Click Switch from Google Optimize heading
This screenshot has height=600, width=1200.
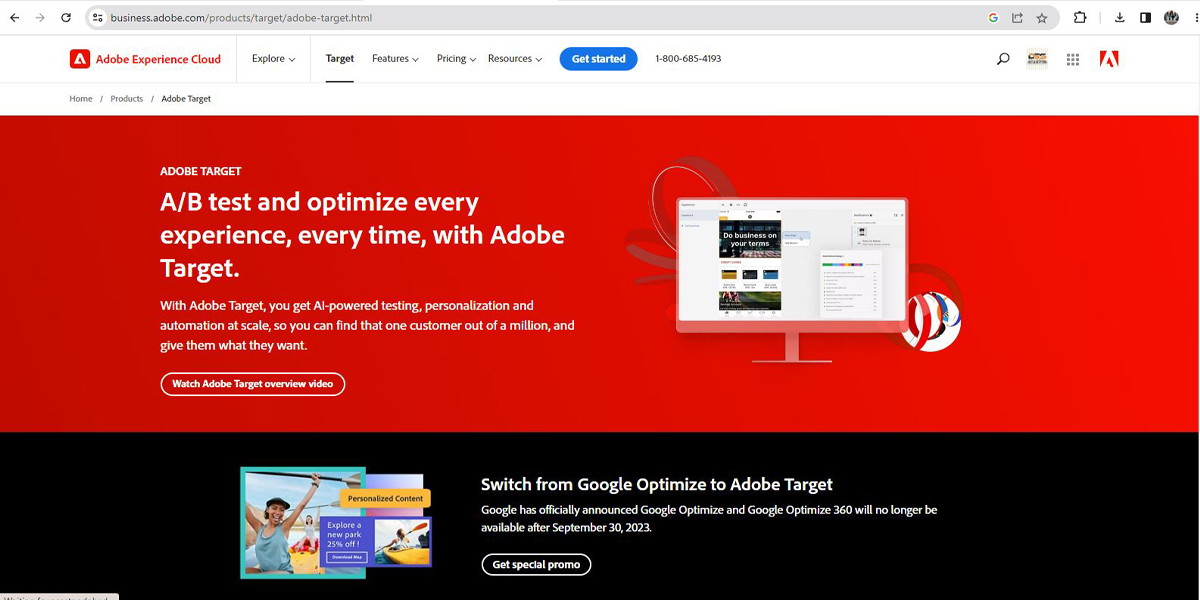[657, 484]
